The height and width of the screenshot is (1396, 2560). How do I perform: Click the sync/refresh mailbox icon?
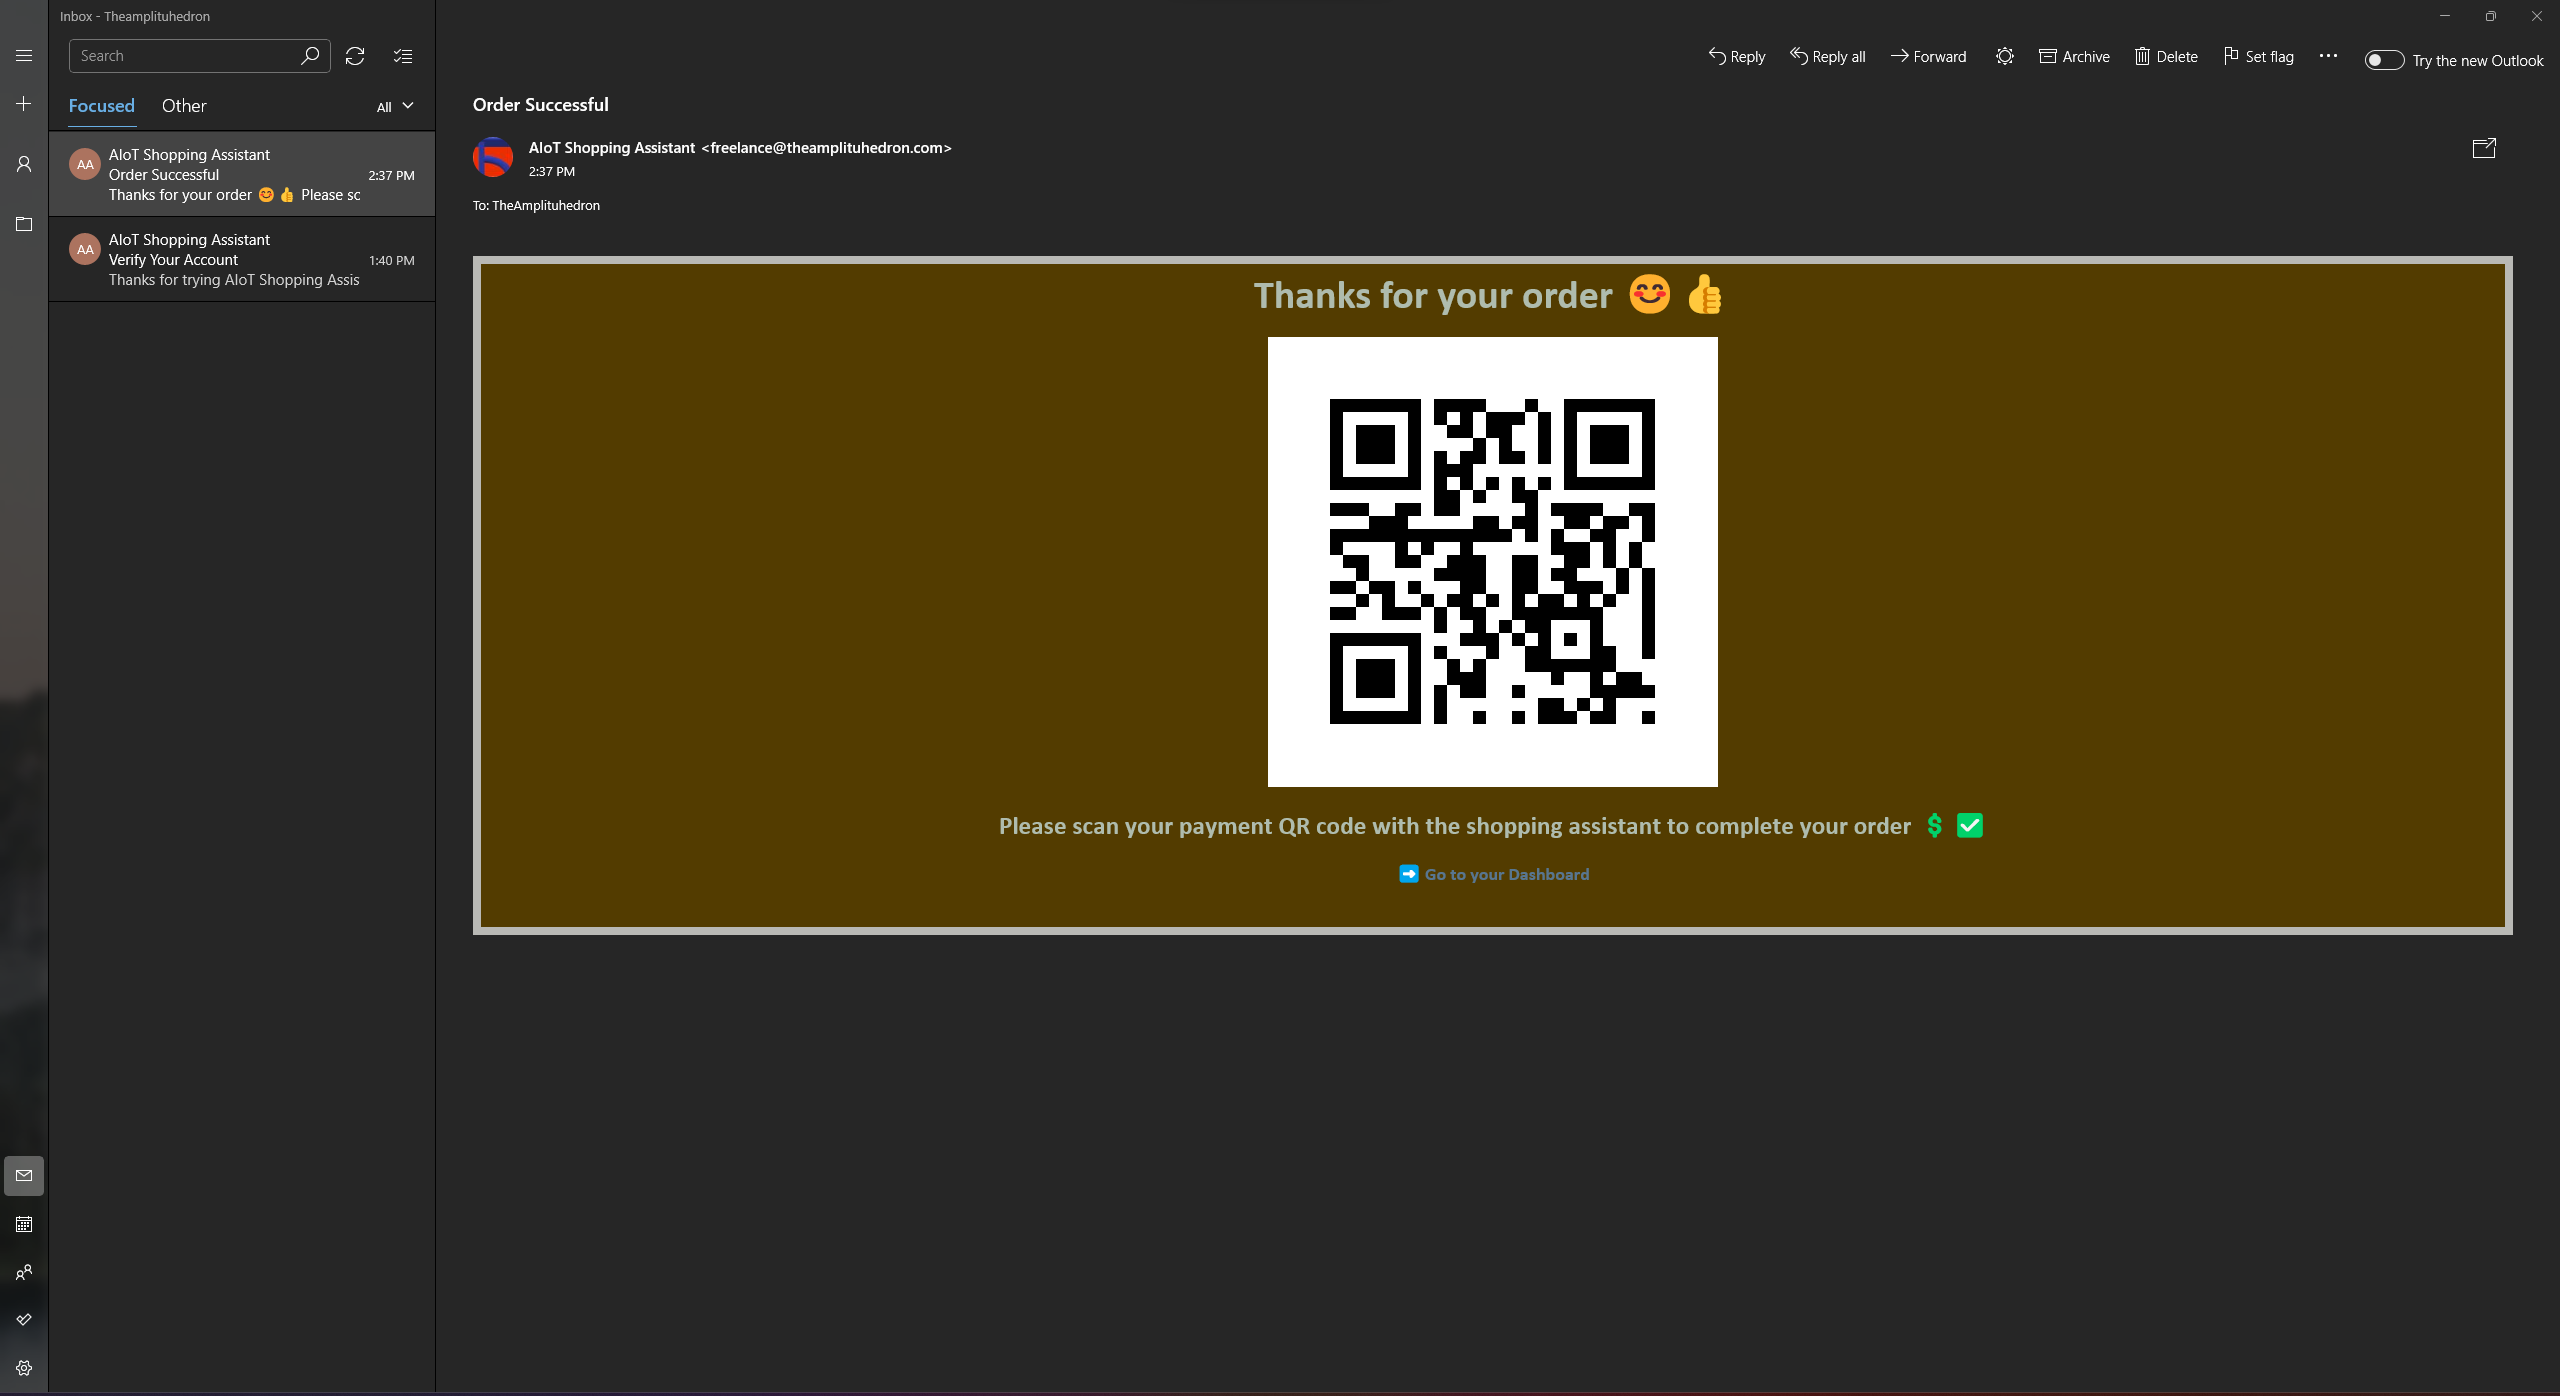355,56
